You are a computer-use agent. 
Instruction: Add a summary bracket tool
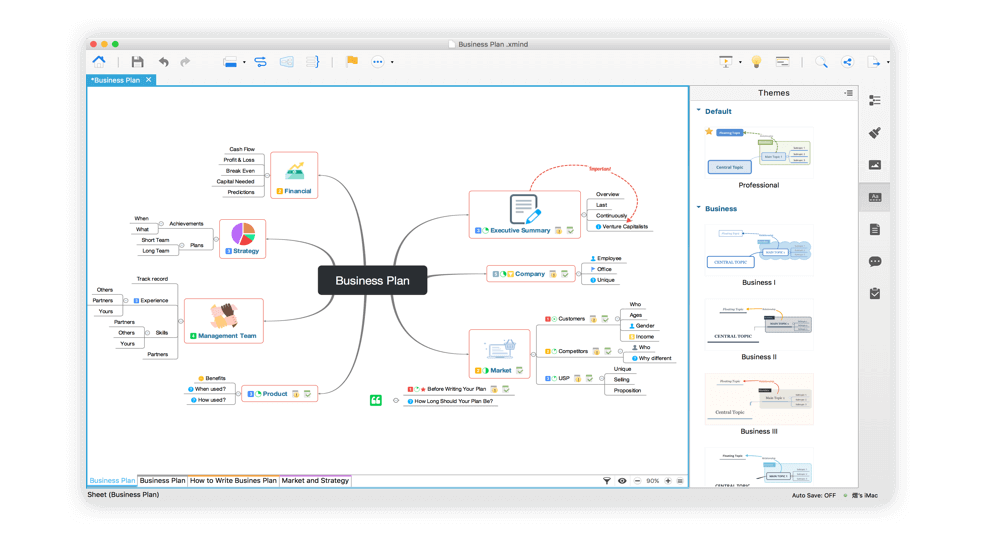coord(312,62)
